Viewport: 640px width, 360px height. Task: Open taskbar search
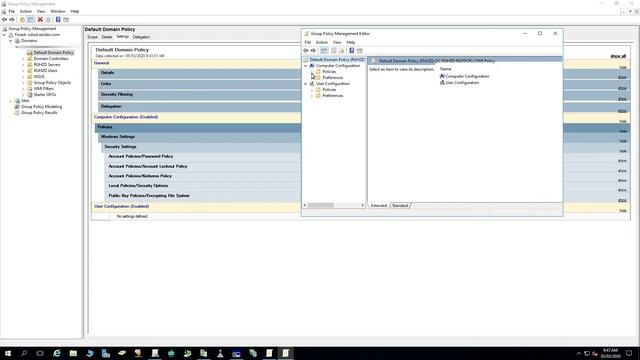tap(24, 353)
